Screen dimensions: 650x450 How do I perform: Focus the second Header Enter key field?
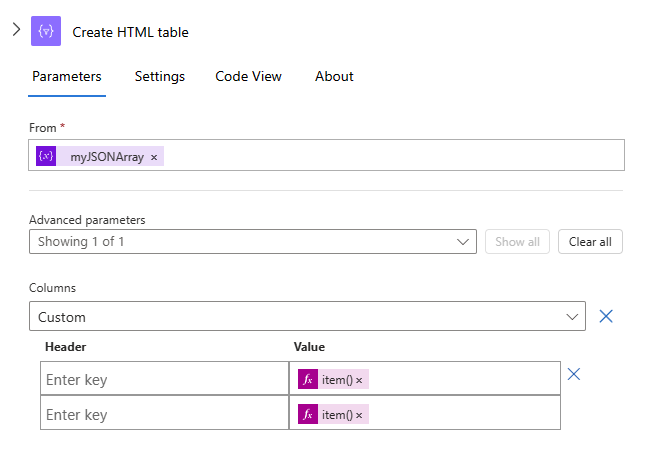164,415
